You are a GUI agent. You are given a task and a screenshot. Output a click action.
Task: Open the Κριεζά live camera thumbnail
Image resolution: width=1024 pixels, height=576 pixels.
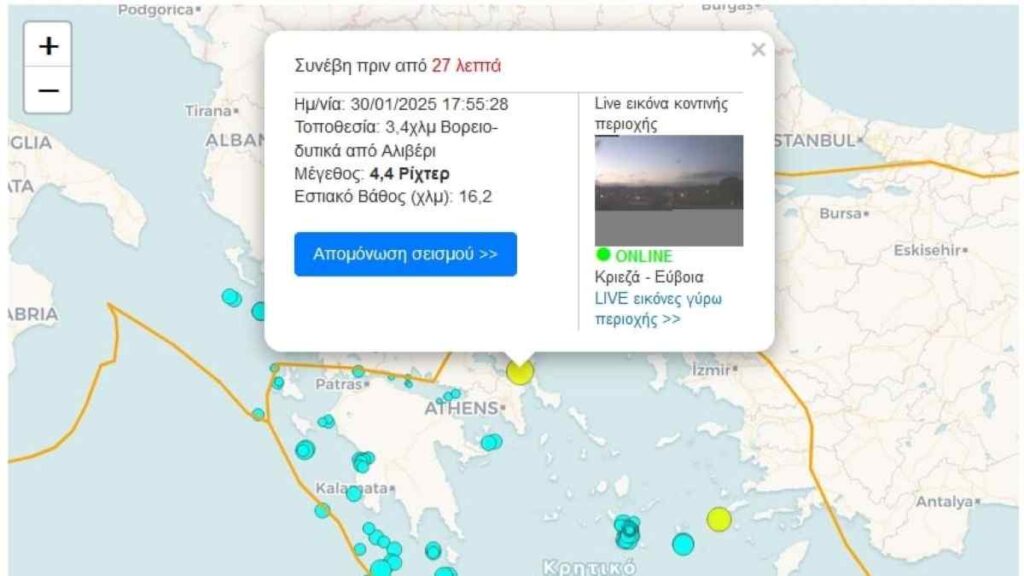pos(669,191)
